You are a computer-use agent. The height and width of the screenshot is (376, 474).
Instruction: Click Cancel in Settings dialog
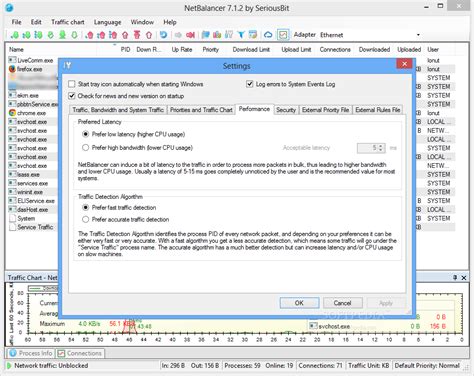pyautogui.click(x=342, y=303)
